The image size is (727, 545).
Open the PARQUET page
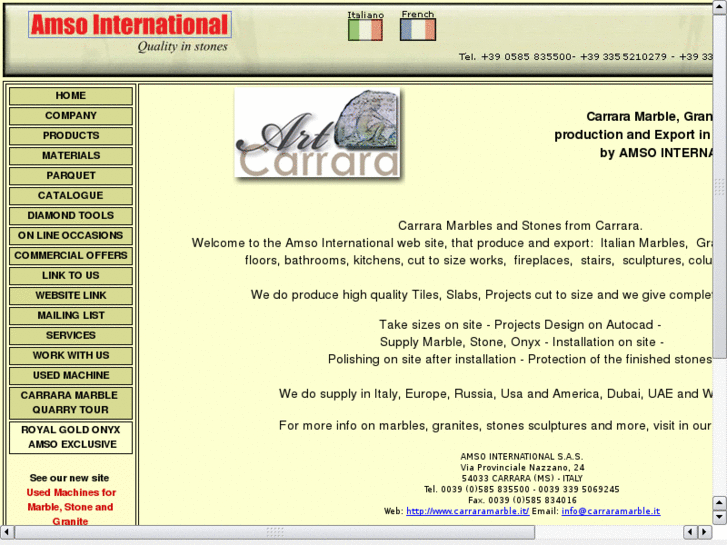[x=71, y=175]
